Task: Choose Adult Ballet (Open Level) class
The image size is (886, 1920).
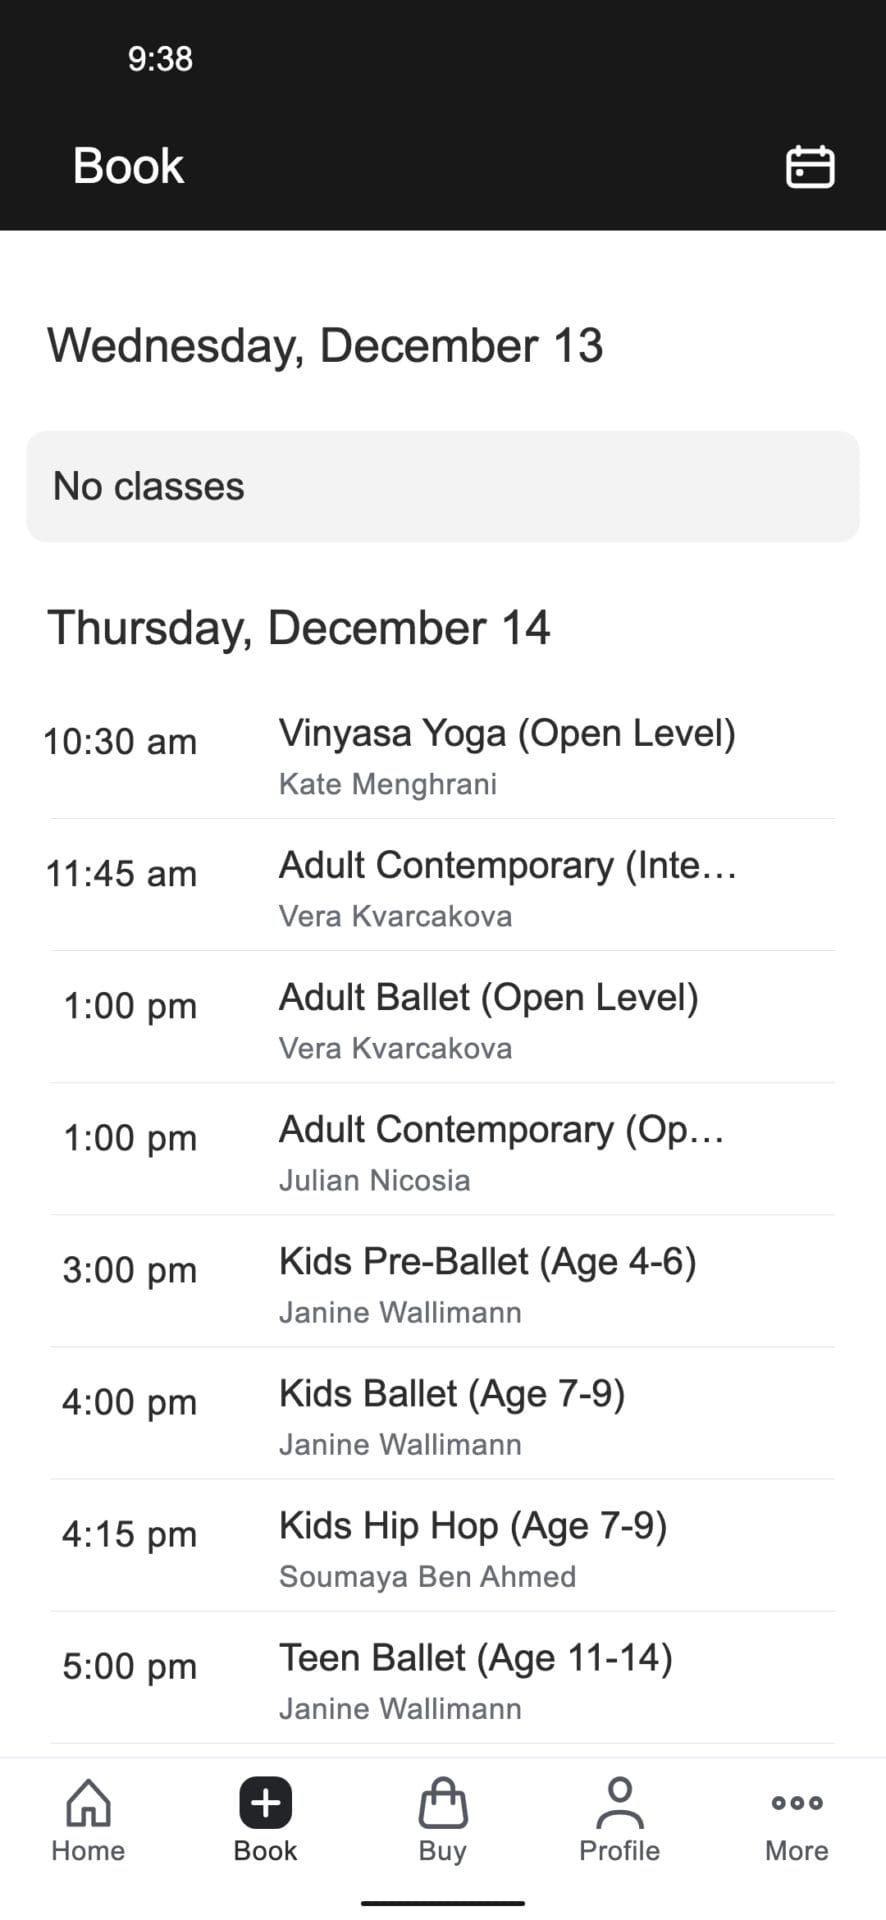Action: [x=488, y=998]
